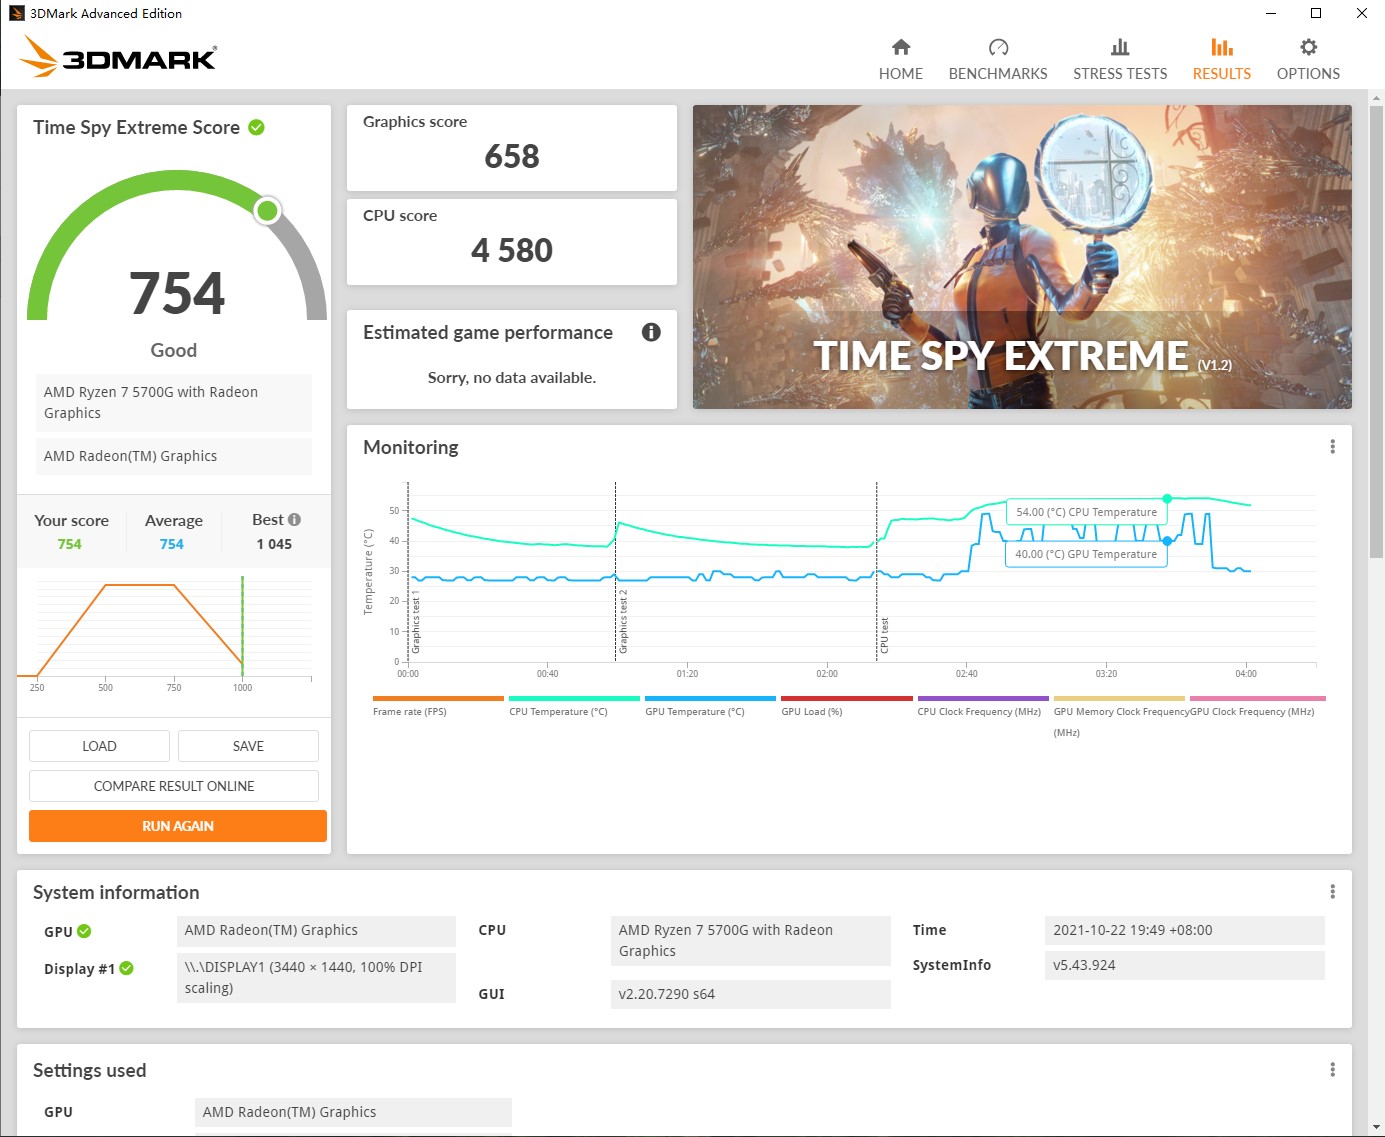Click the 3DMark logo
This screenshot has height=1137, width=1385.
point(118,56)
